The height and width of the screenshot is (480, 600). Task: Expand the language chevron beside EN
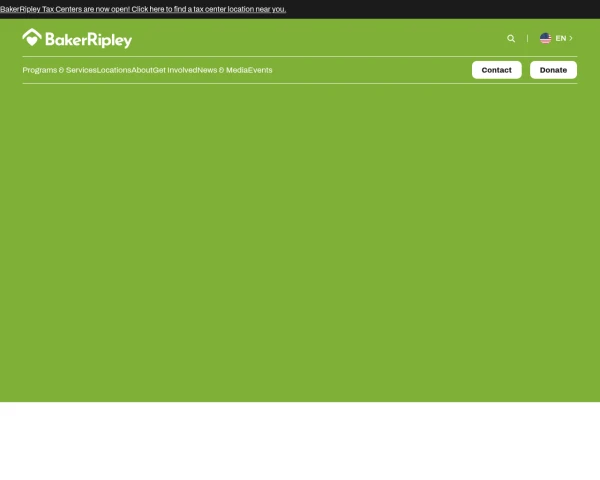point(571,38)
